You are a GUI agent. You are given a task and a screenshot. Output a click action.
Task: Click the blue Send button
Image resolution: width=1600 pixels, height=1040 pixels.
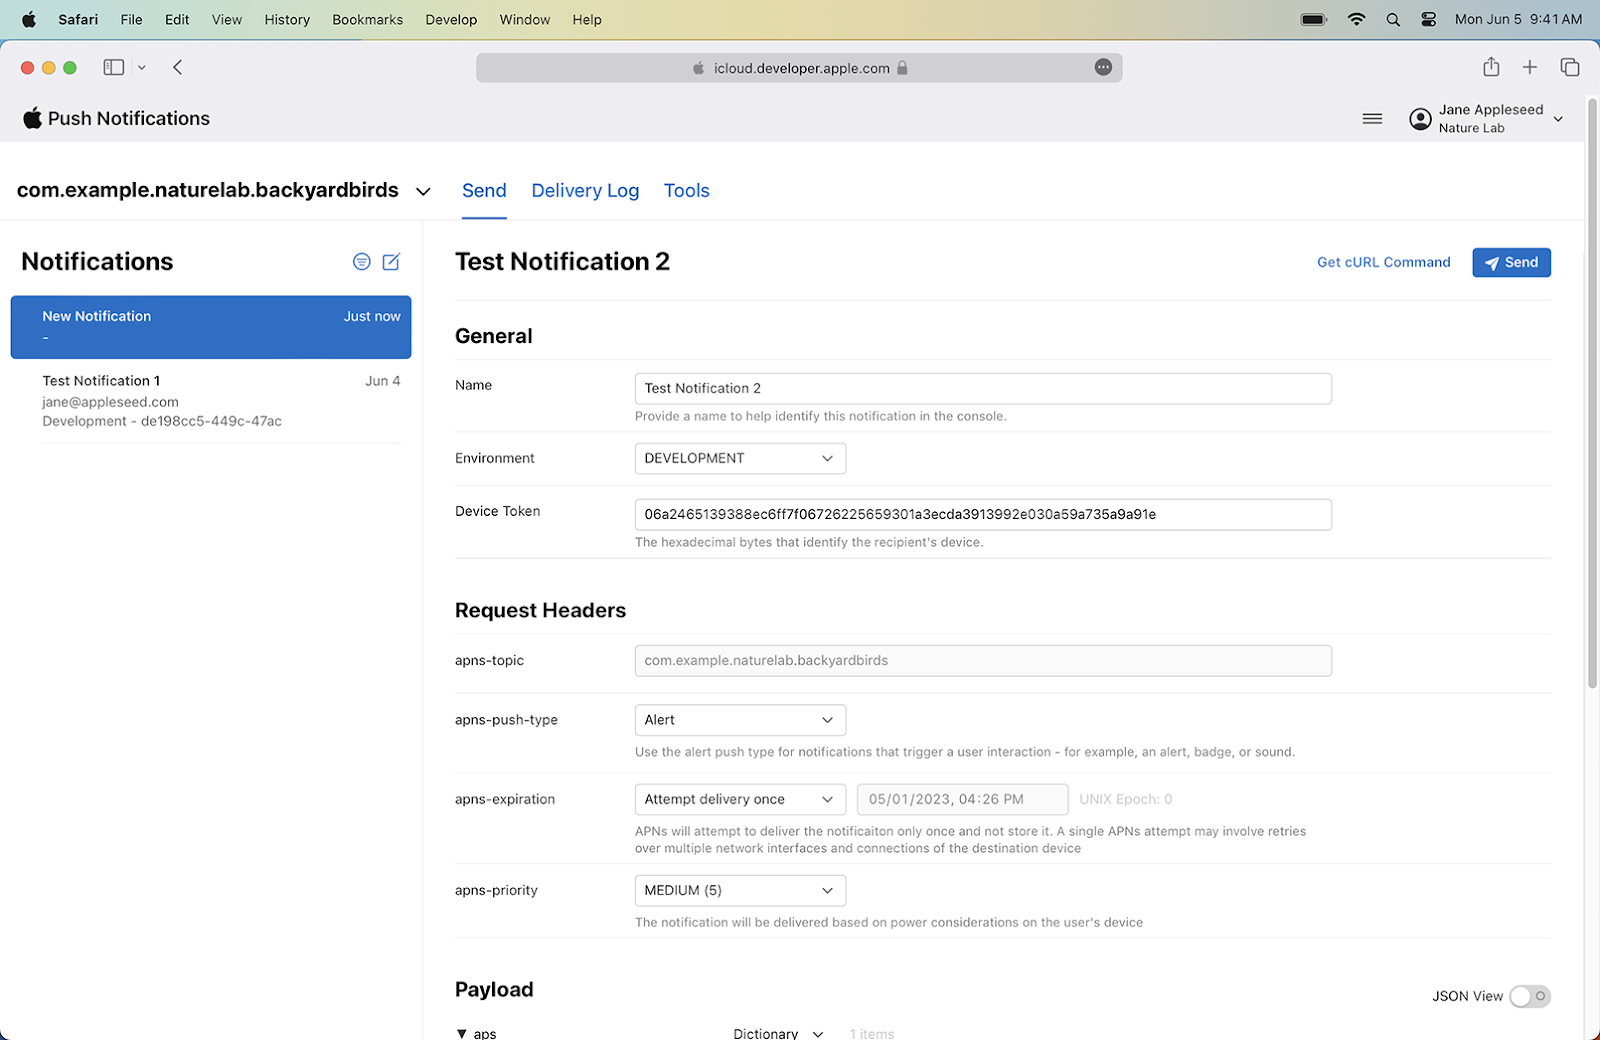[x=1511, y=263]
